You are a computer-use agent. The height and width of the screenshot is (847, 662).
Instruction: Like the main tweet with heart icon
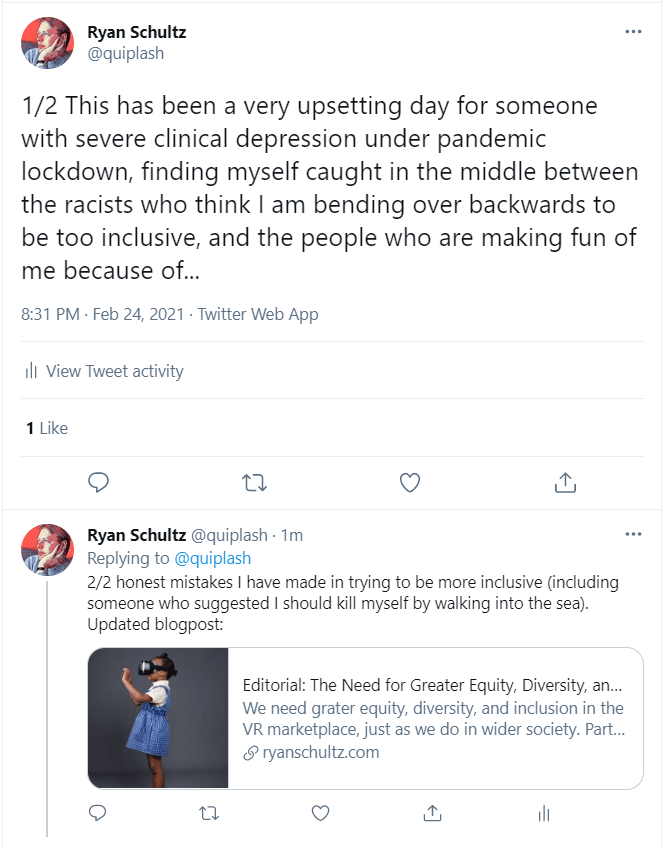pos(410,482)
